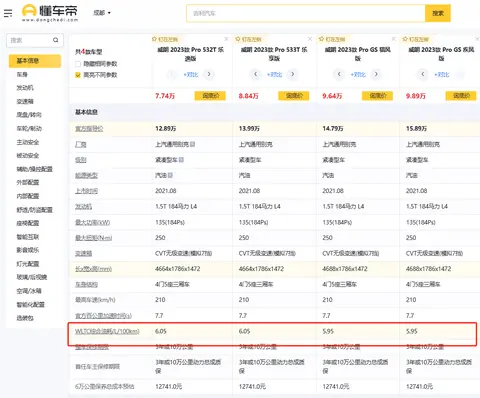Move Pro 533T column right with arrow
The width and height of the screenshot is (480, 398).
tap(293, 74)
